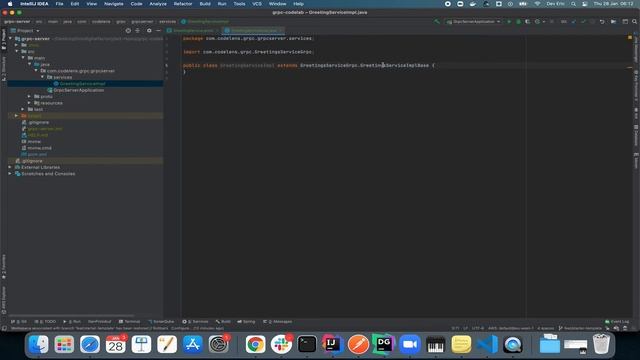
Task: Open the Project panel gear settings
Action: (149, 31)
